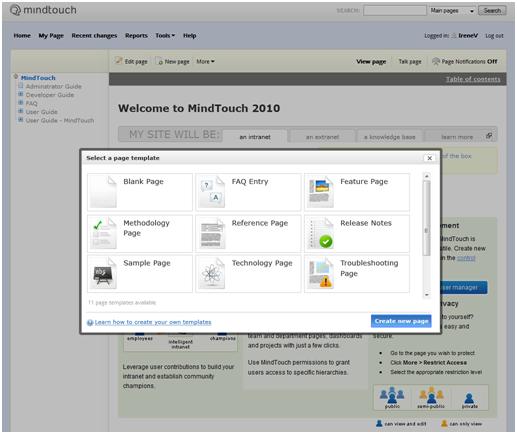Select the Methodology Page template icon
This screenshot has height=434, width=517.
[x=104, y=233]
